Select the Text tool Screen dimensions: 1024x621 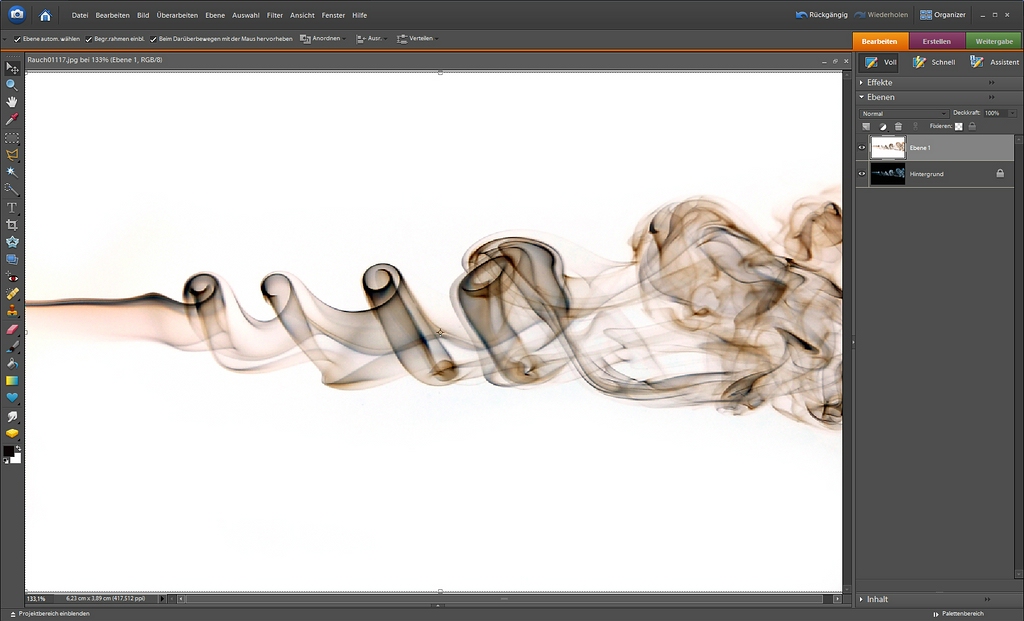click(x=12, y=208)
